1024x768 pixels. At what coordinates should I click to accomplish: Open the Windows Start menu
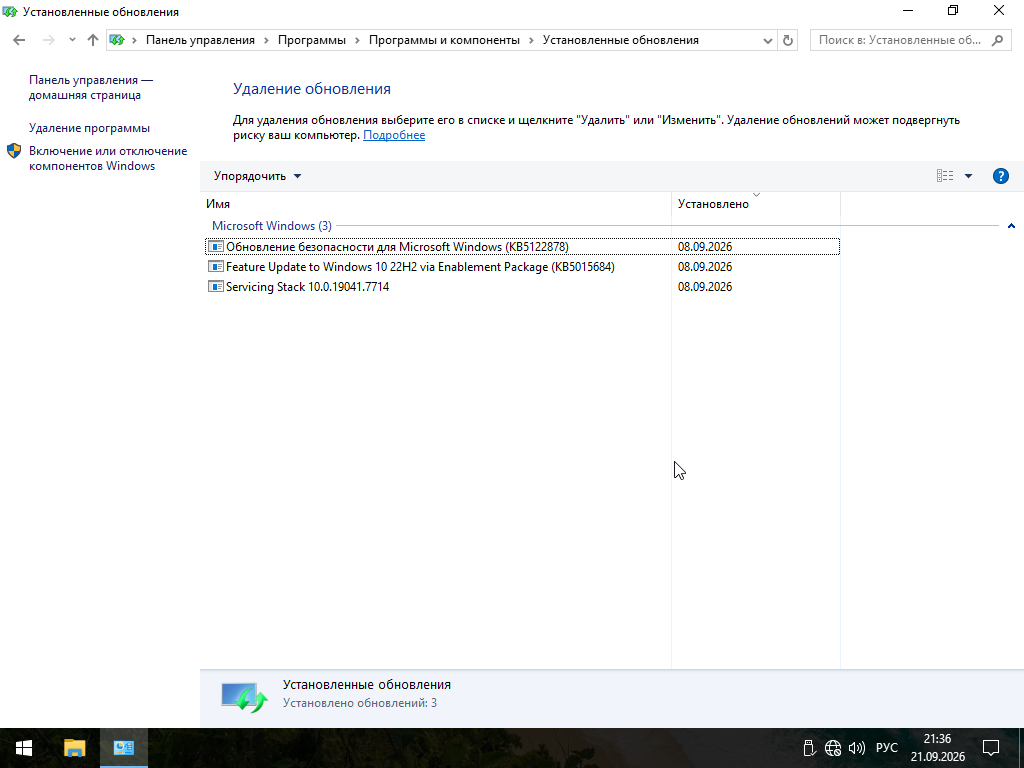[x=24, y=748]
